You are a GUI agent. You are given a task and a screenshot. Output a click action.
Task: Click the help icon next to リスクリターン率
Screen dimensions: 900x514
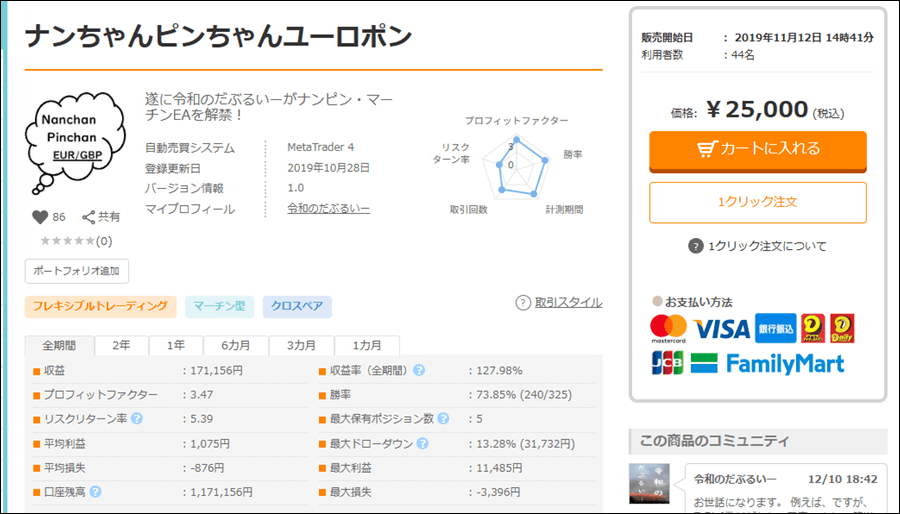(x=136, y=419)
